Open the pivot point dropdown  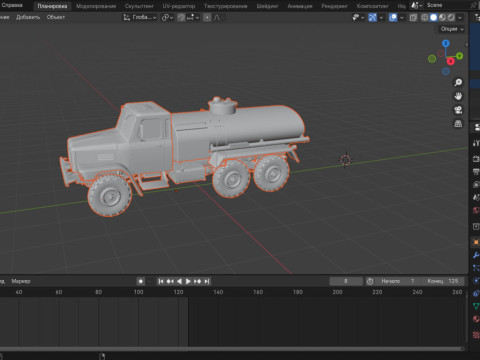(x=167, y=17)
